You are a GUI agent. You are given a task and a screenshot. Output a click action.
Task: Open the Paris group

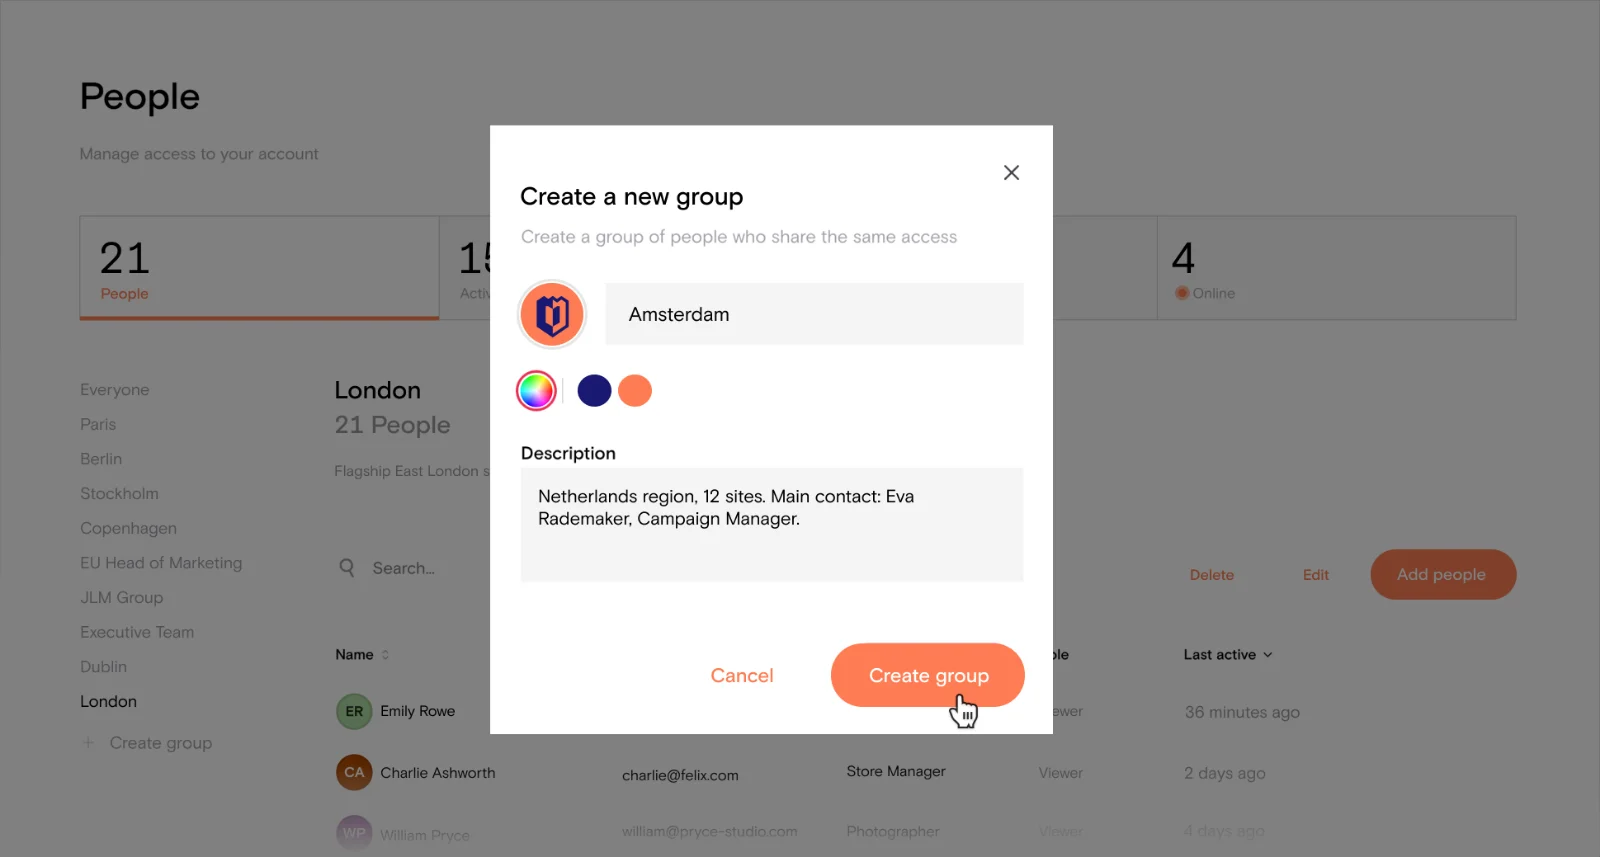click(98, 424)
